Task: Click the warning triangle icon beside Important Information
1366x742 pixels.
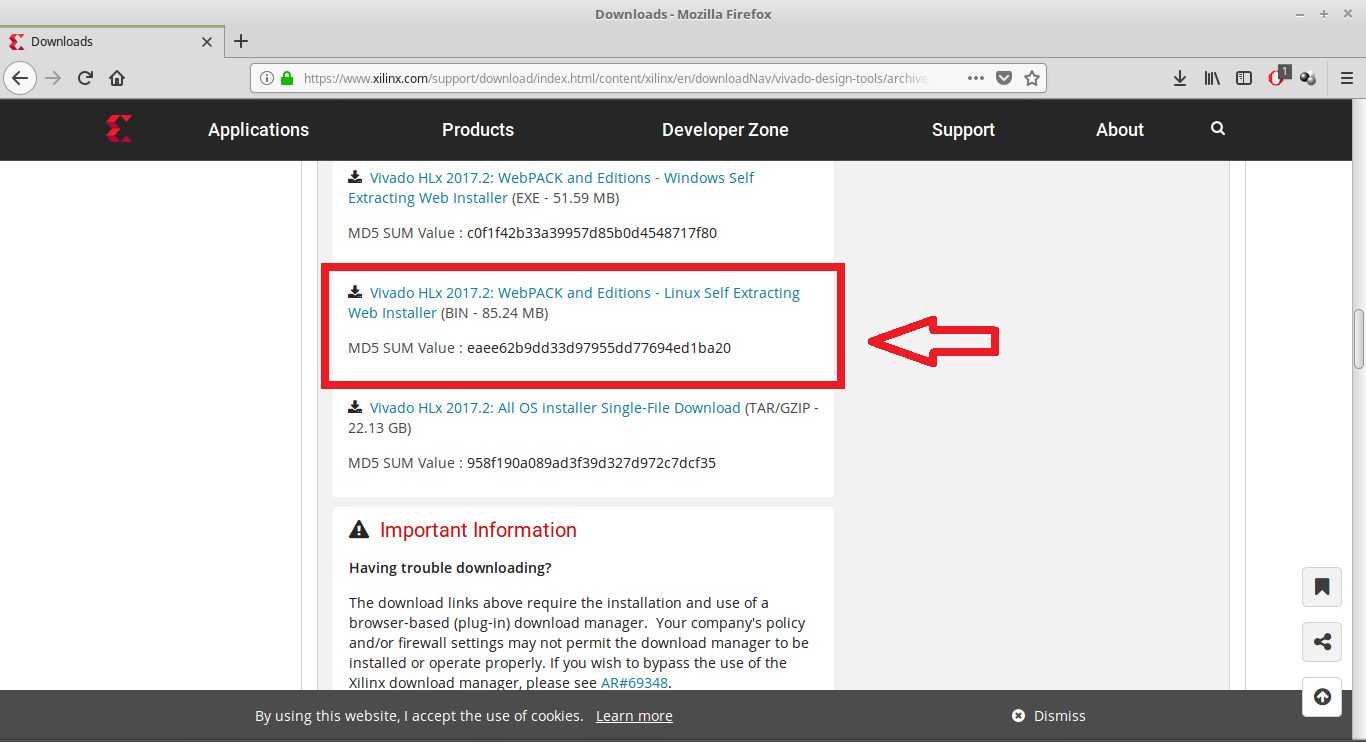Action: [359, 529]
